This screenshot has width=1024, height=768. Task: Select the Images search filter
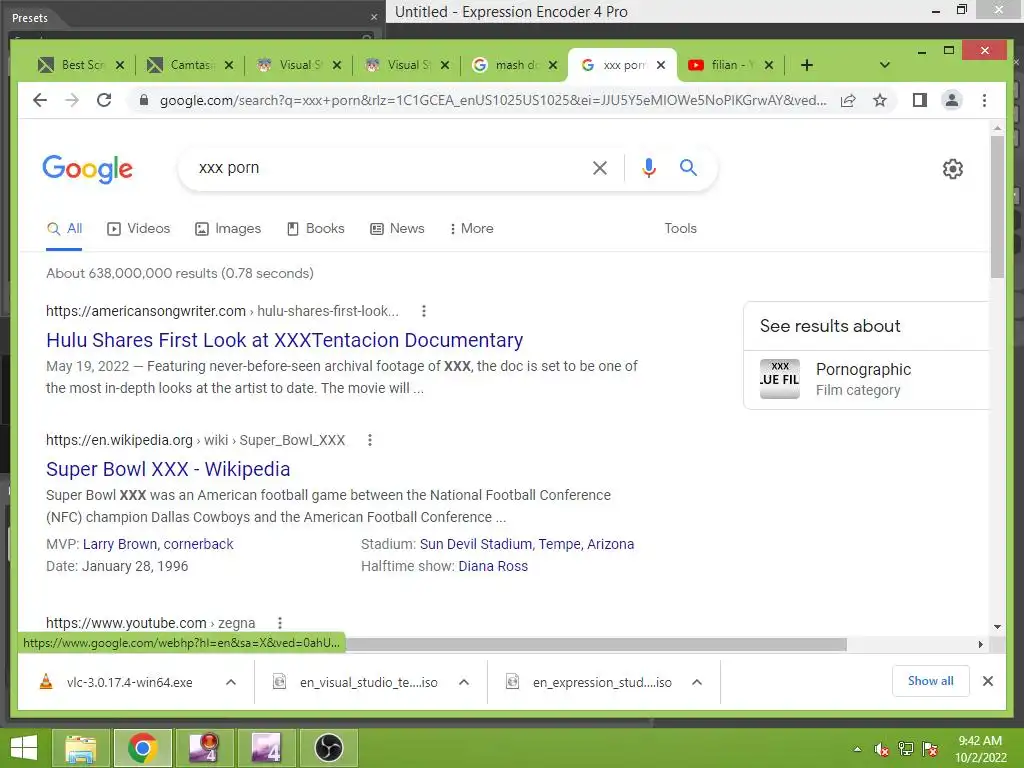(x=228, y=229)
